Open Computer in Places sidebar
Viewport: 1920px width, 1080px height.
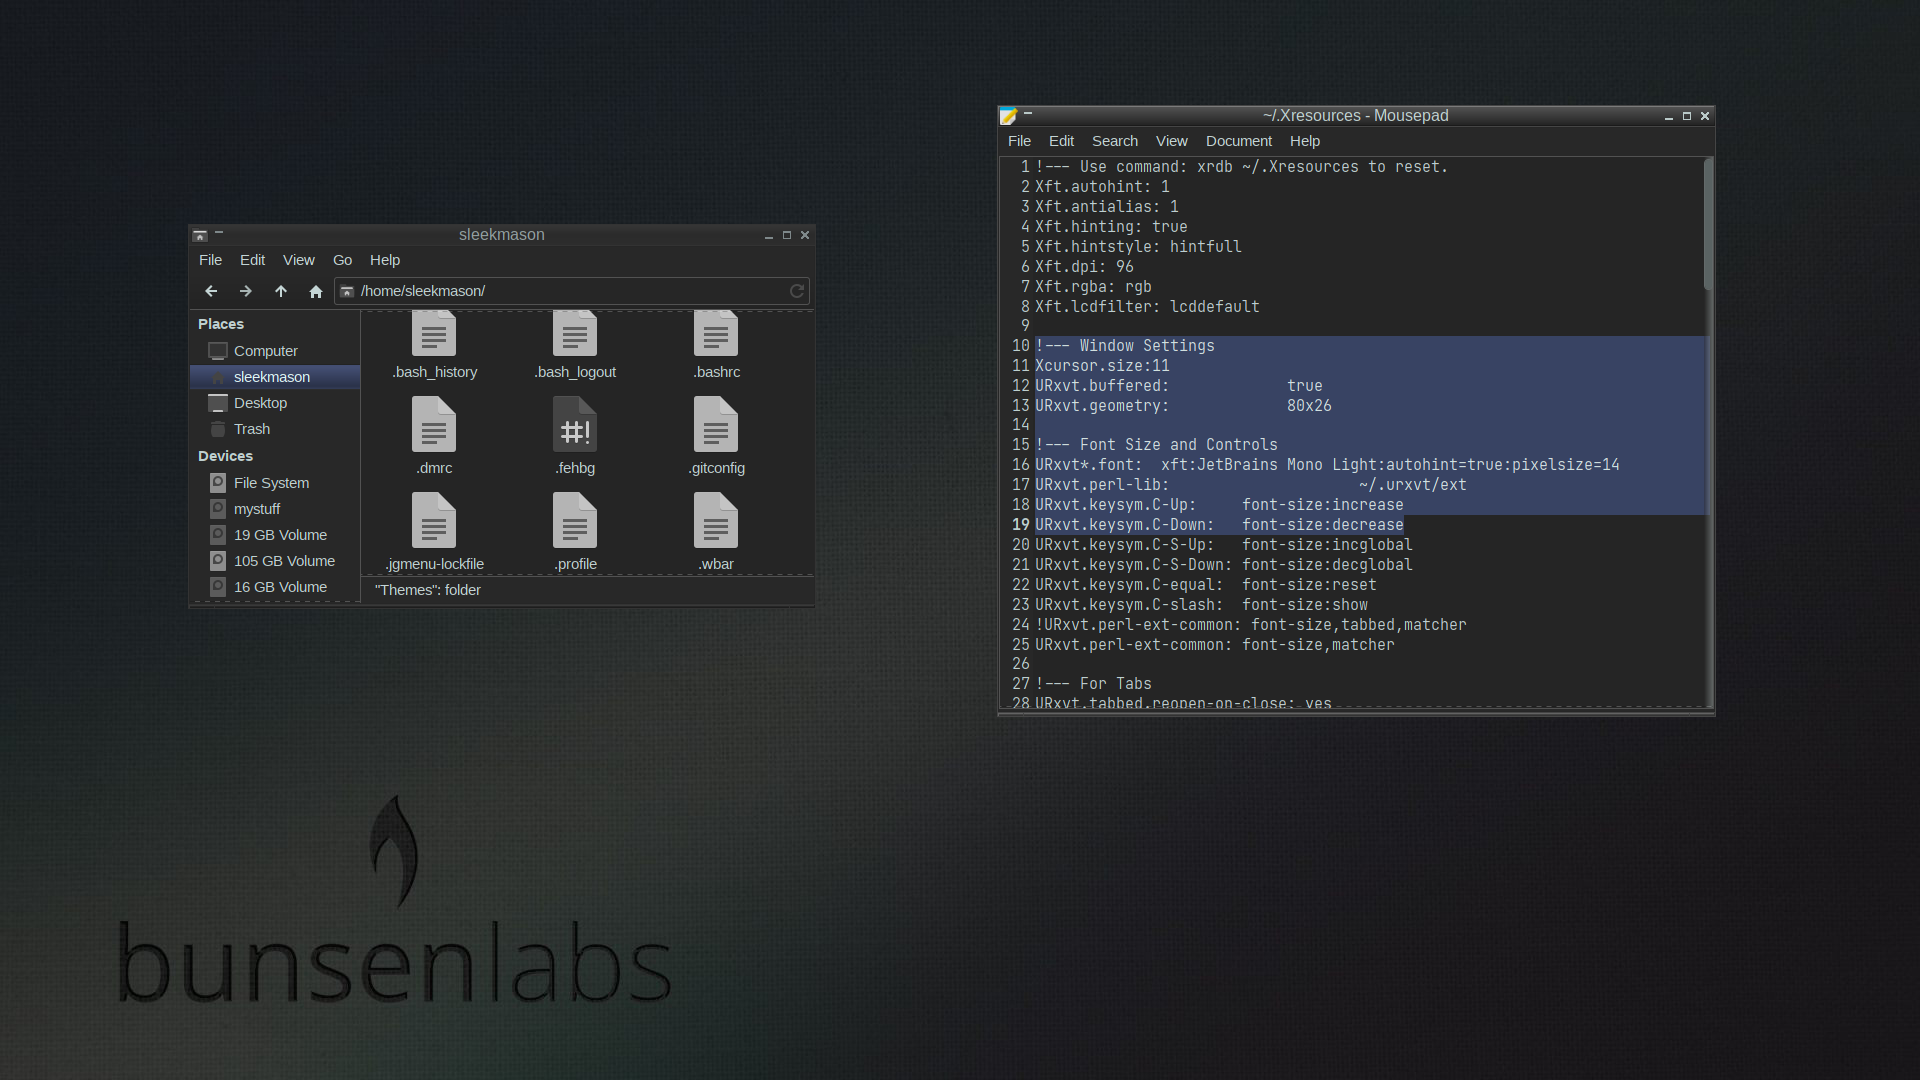pyautogui.click(x=275, y=351)
